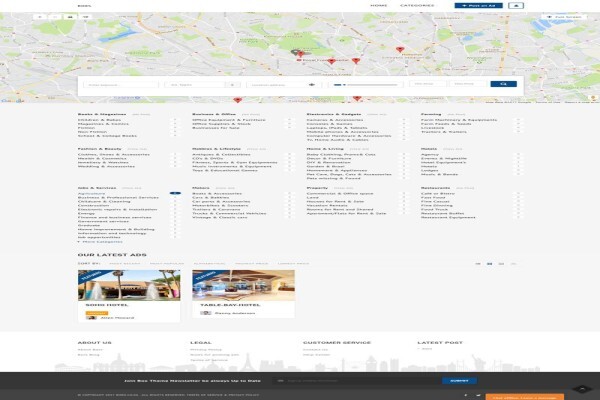Image resolution: width=600 pixels, height=400 pixels.
Task: Click the Twitter icon in the footer
Action: (478, 395)
